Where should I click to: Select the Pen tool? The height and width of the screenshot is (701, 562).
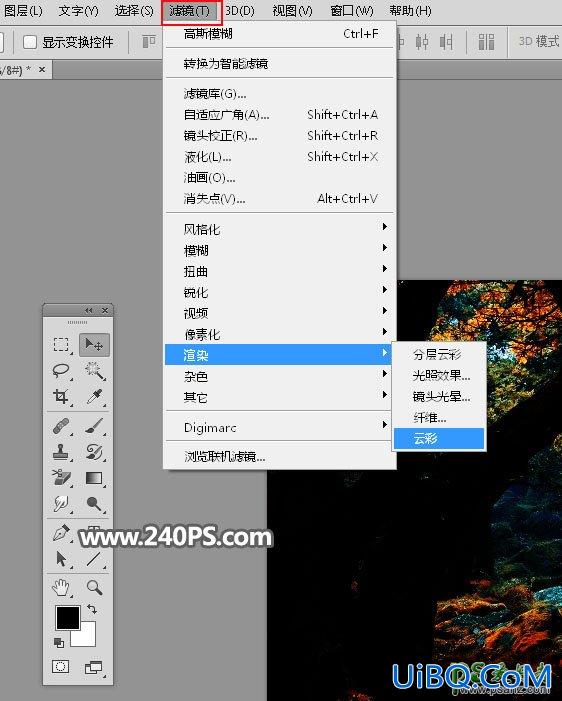(x=61, y=533)
